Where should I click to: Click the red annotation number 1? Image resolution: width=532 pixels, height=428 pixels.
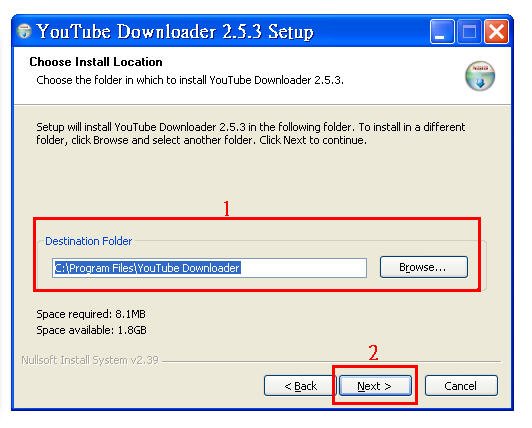click(227, 208)
